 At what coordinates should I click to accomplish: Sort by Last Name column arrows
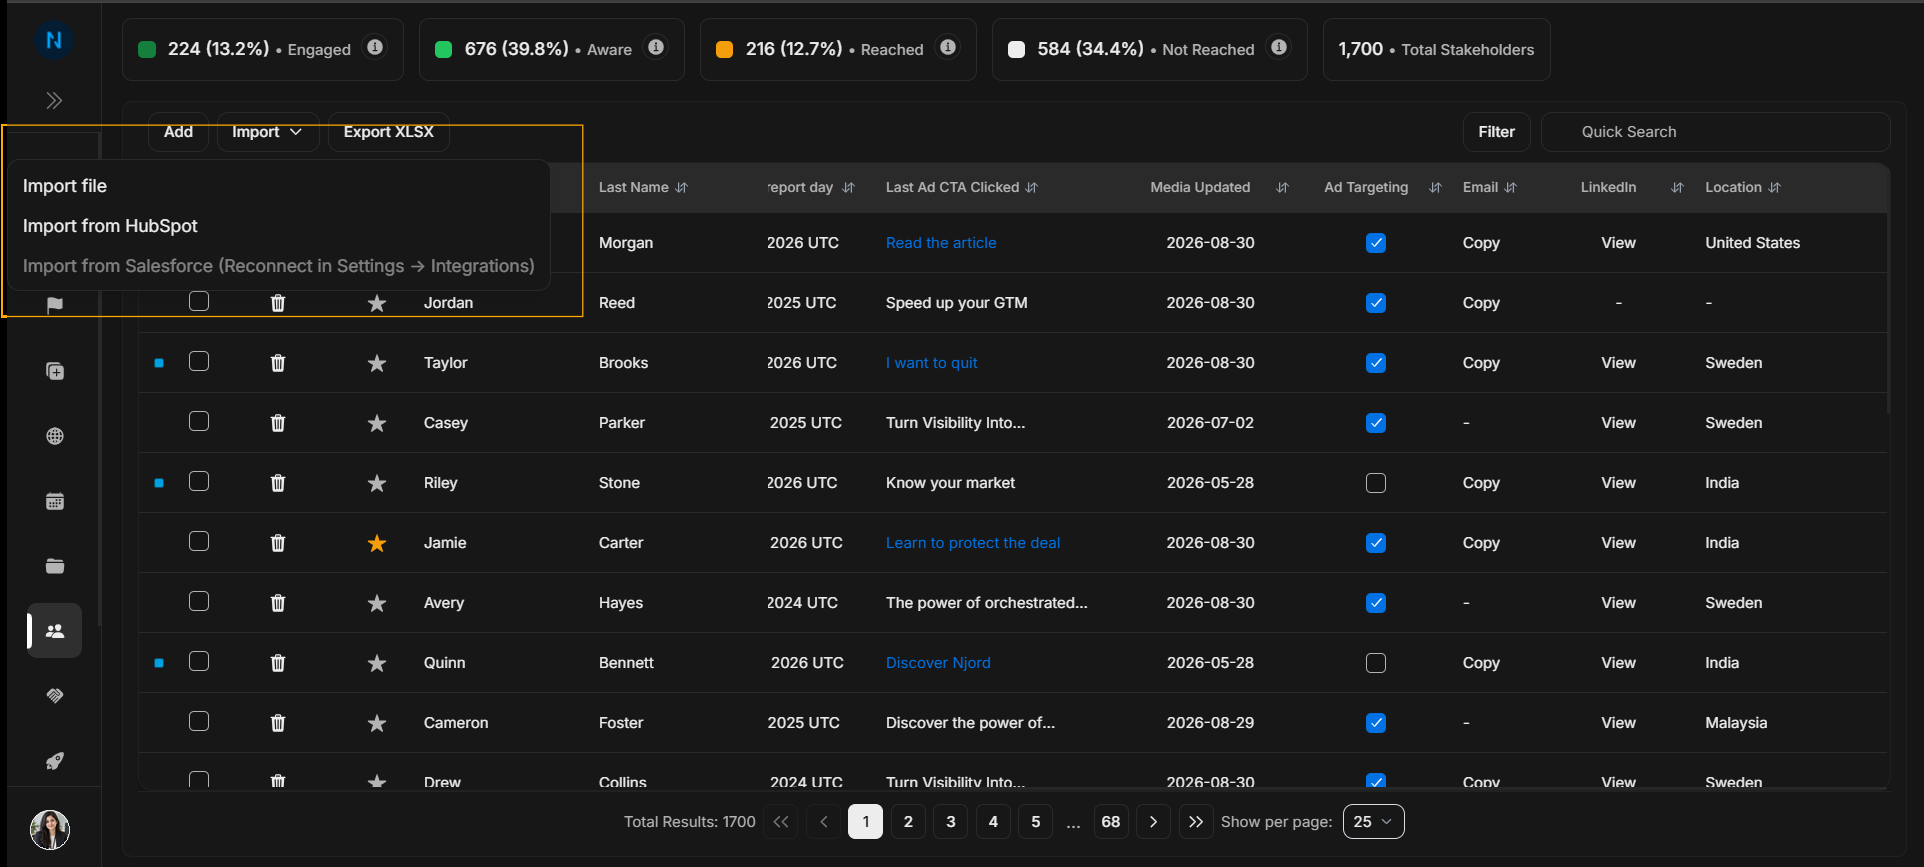coord(682,187)
